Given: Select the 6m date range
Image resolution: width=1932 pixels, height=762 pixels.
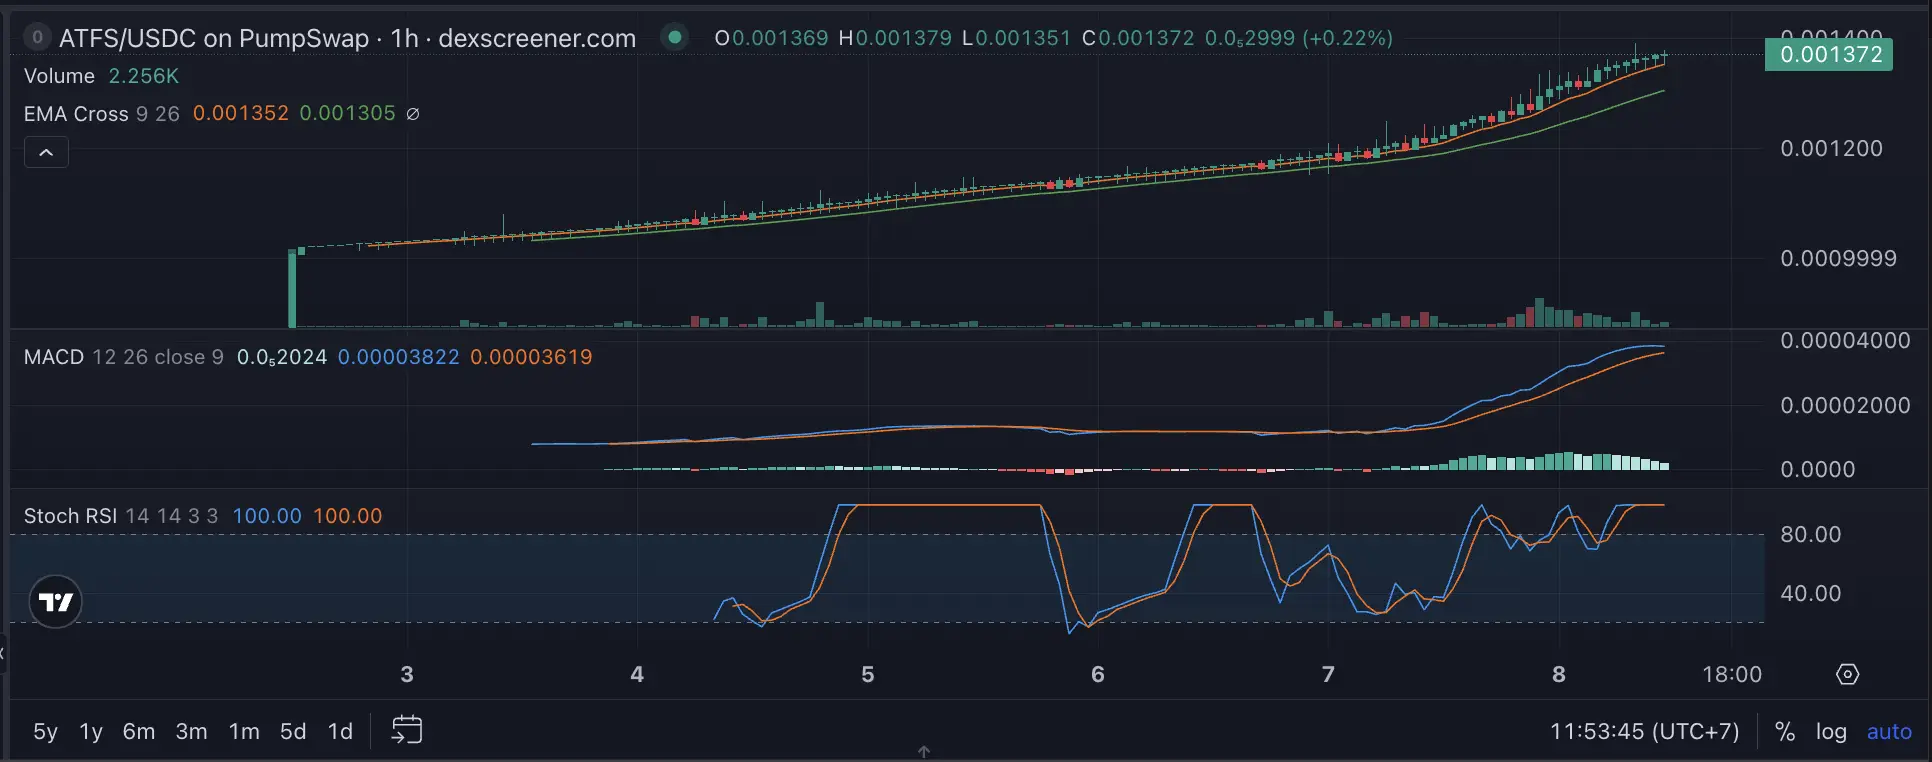Looking at the screenshot, I should pos(139,731).
